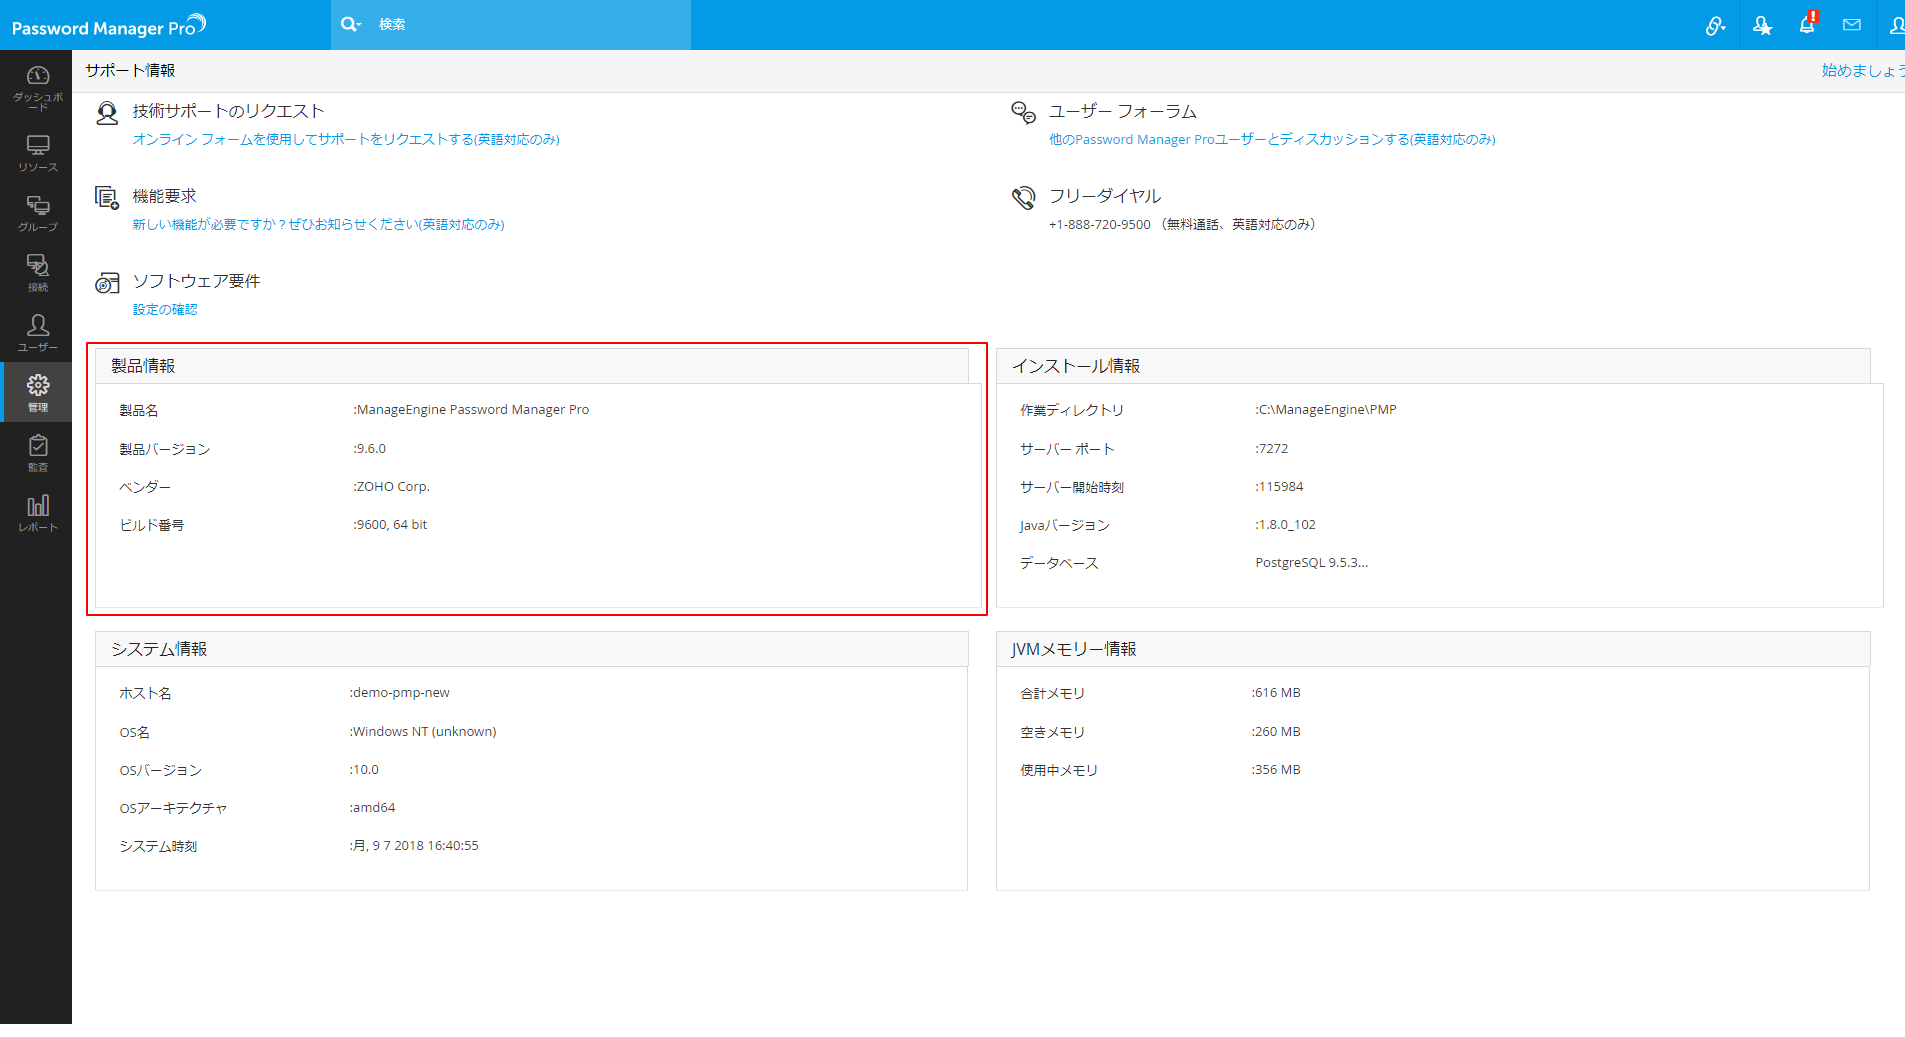Click the user-with-star icon in header
The width and height of the screenshot is (1905, 1037).
click(x=1762, y=26)
